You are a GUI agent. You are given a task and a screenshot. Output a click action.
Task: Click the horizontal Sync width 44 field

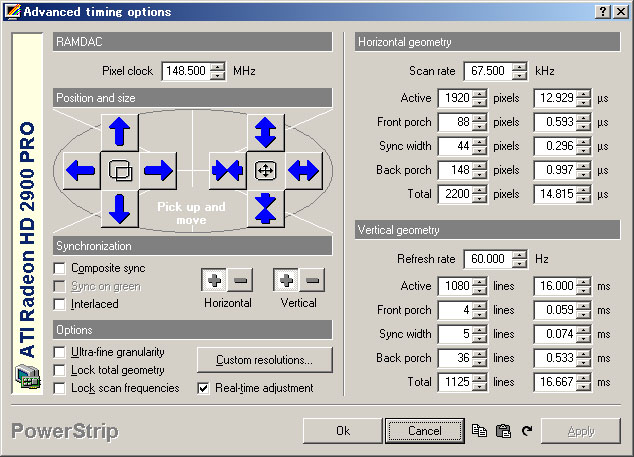click(x=455, y=146)
